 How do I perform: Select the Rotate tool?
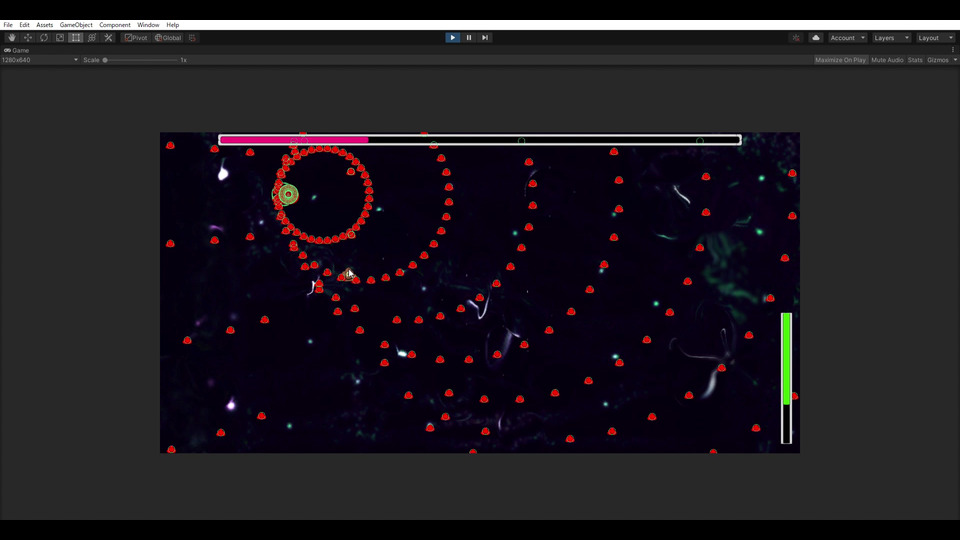tap(43, 38)
